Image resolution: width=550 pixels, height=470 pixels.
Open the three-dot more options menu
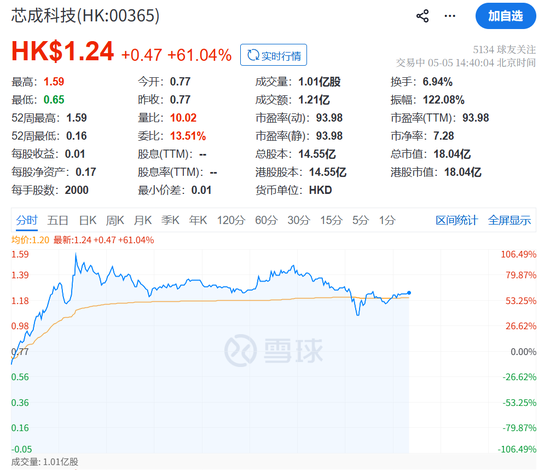(x=450, y=16)
